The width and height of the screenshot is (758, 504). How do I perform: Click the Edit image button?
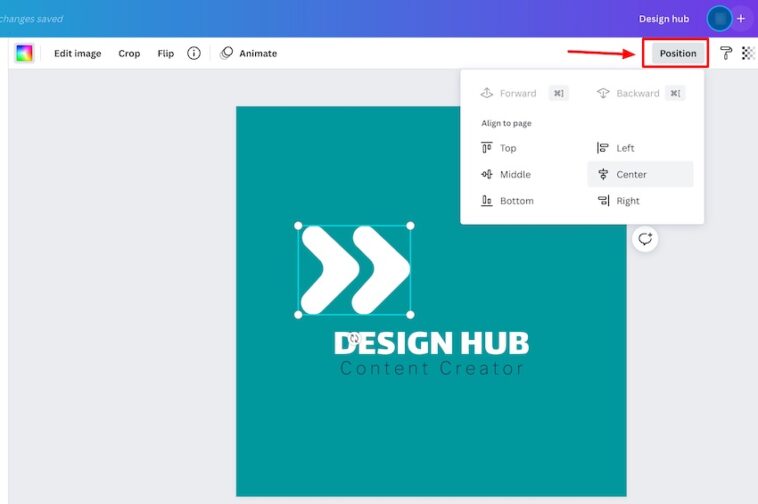(x=77, y=53)
